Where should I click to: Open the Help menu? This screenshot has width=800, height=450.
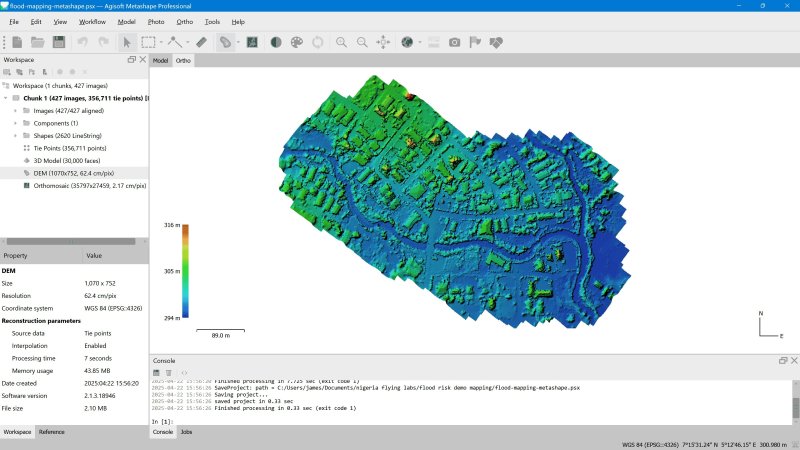pyautogui.click(x=238, y=22)
